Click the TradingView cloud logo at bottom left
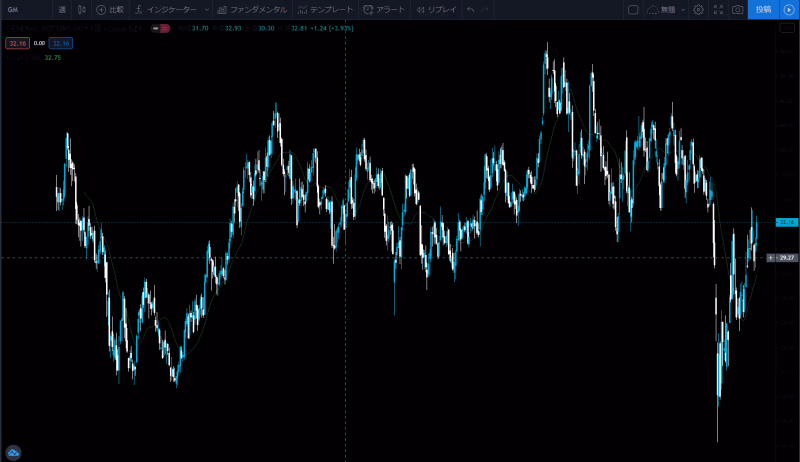Viewport: 800px width, 462px height. click(14, 452)
